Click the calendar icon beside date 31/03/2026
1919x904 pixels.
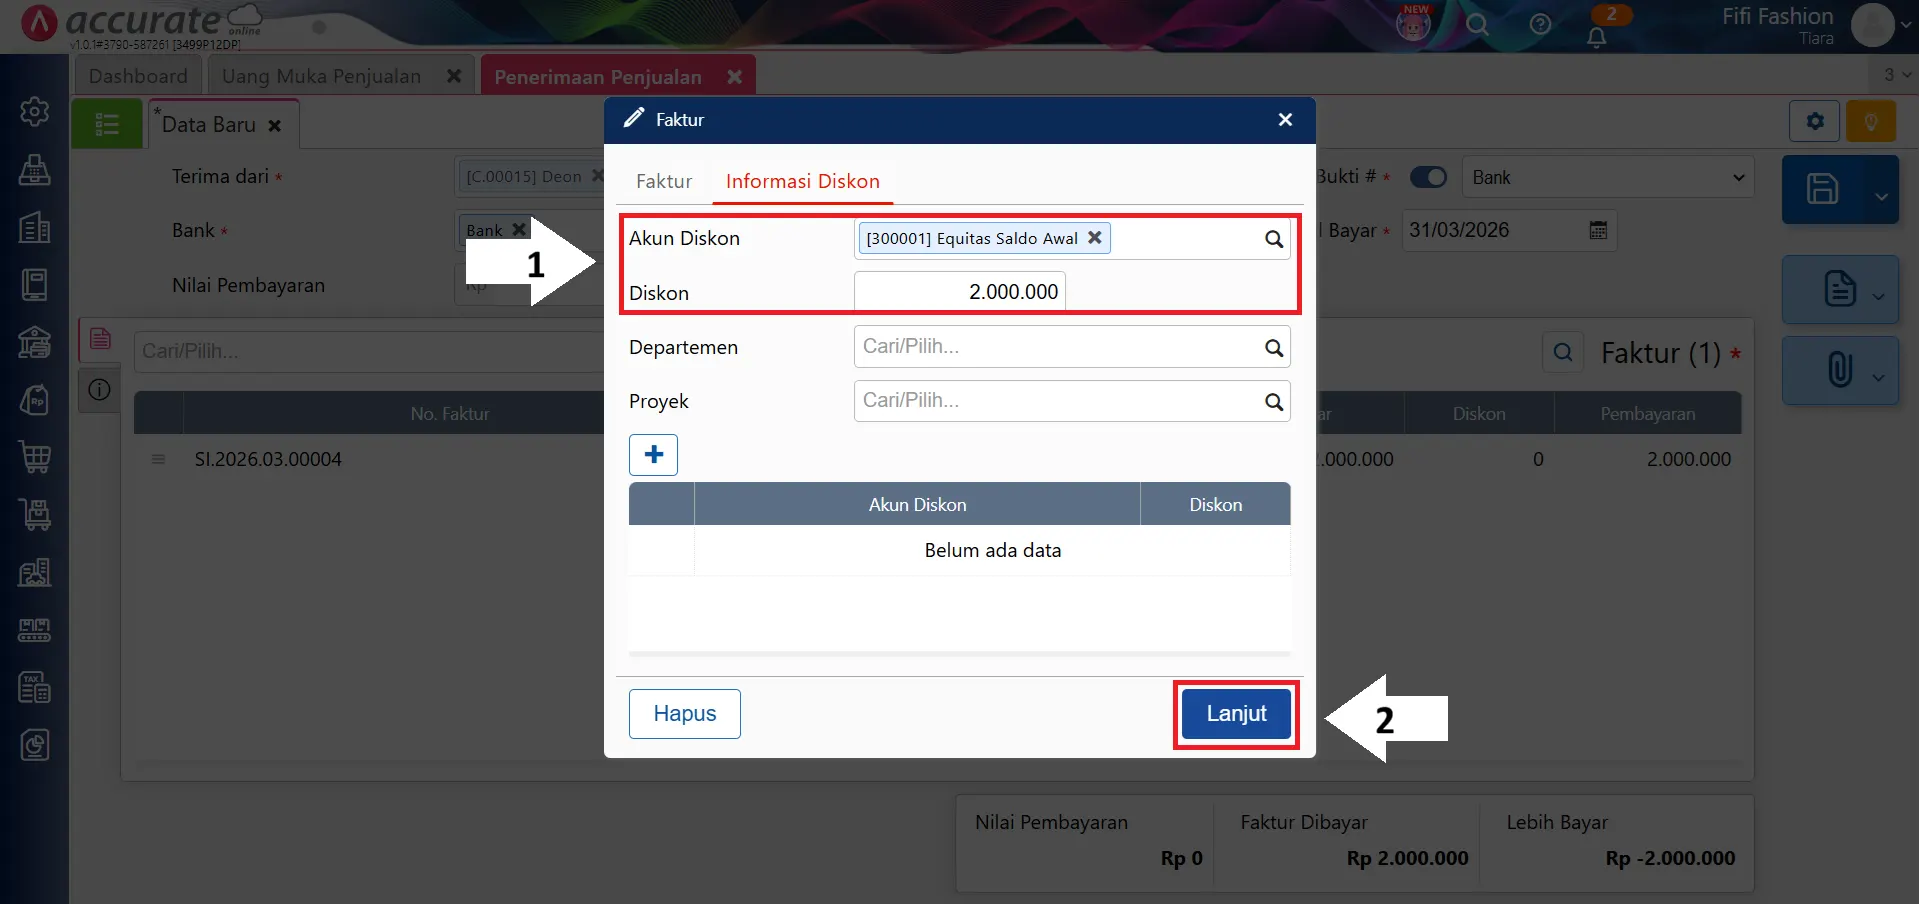pos(1598,230)
